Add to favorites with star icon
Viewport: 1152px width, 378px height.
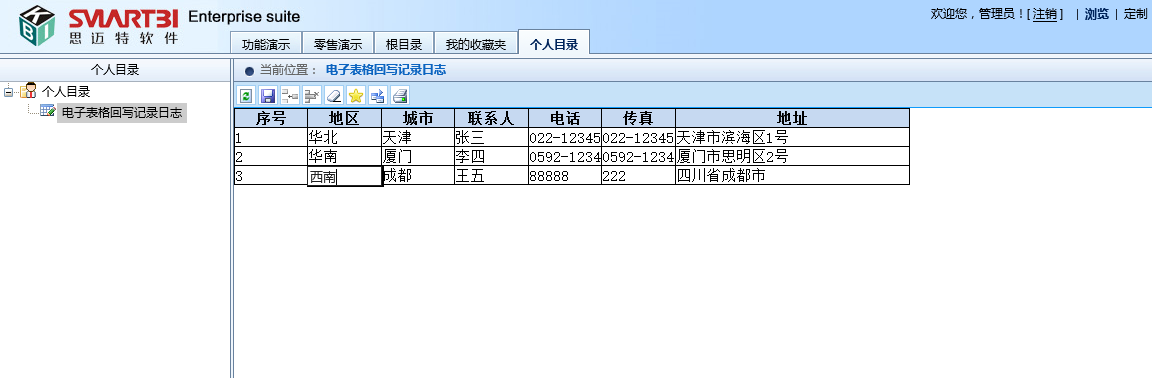[356, 96]
